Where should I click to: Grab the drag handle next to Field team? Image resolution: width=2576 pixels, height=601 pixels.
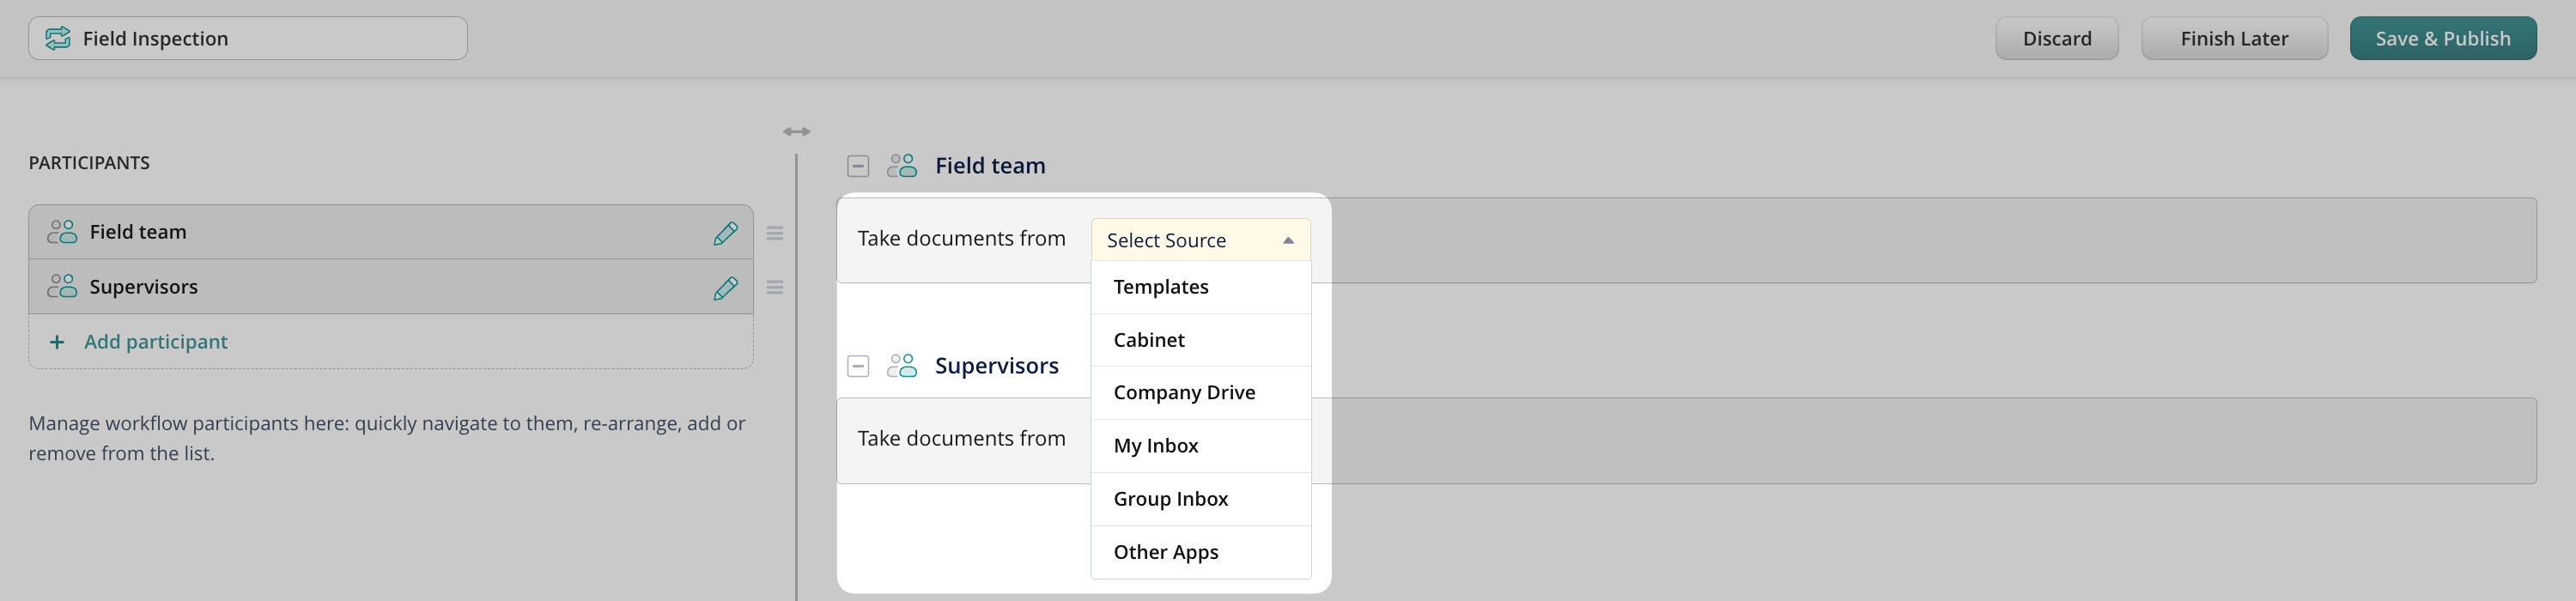pyautogui.click(x=774, y=233)
